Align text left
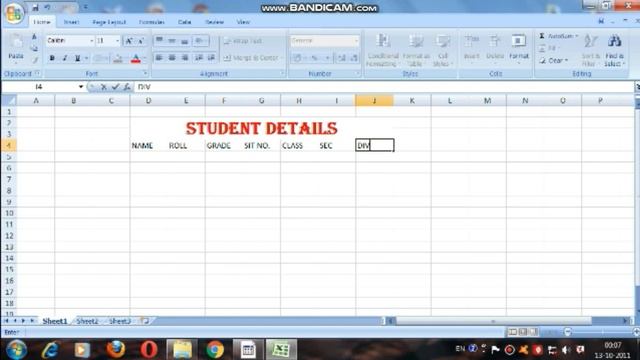640x360 pixels. click(x=160, y=58)
